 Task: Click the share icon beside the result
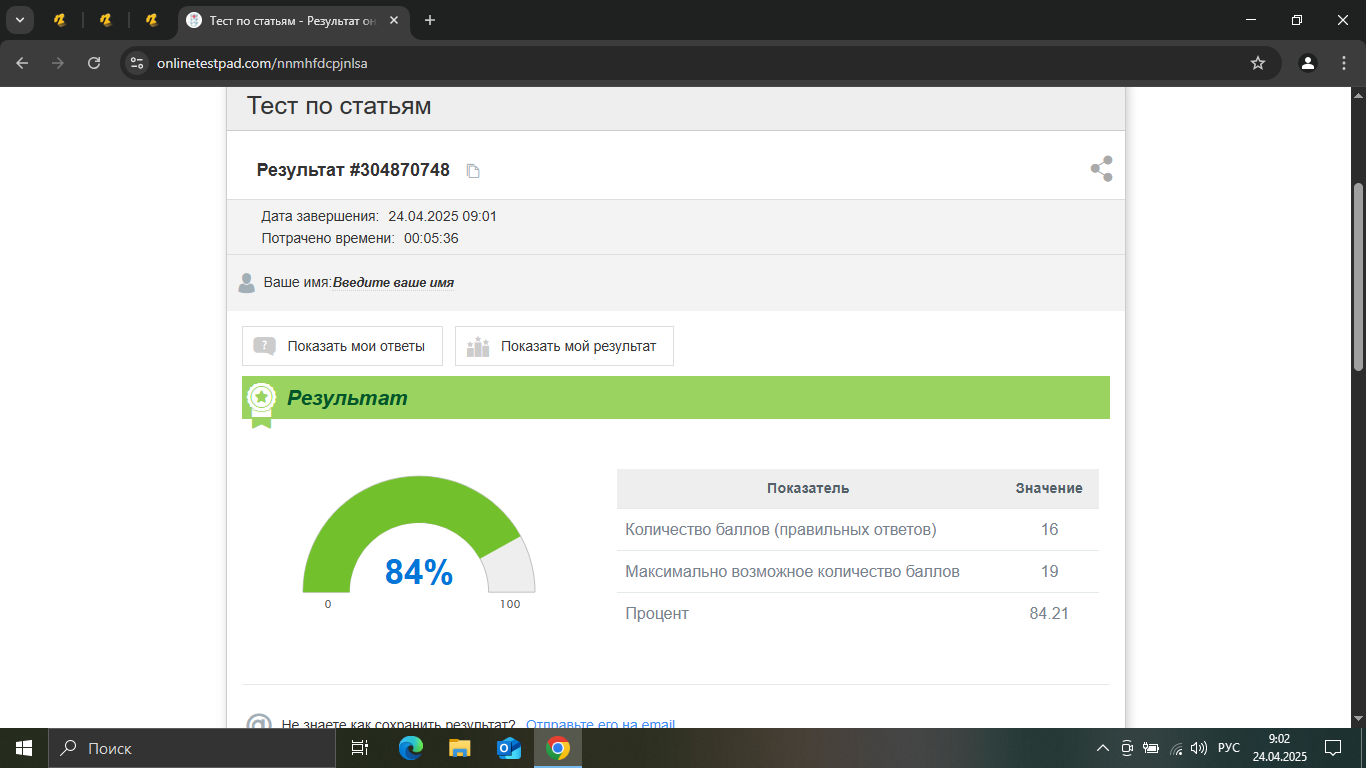(x=1101, y=169)
